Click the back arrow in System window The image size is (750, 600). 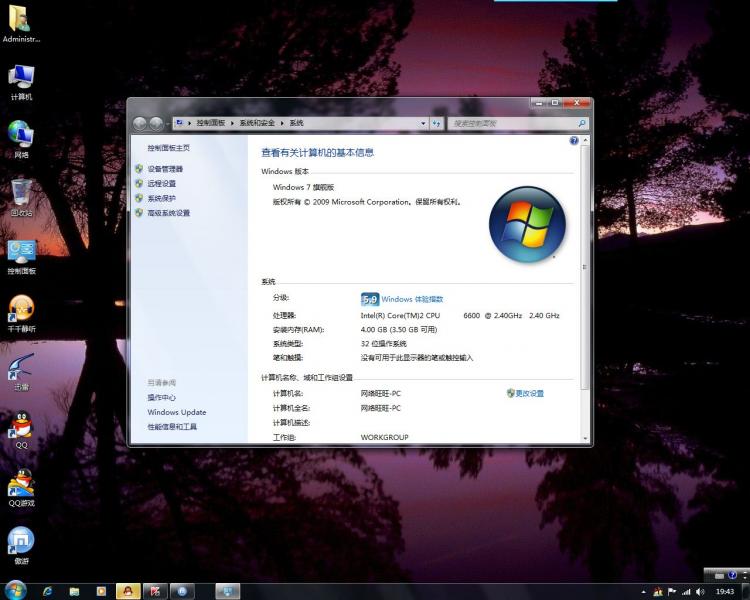click(x=140, y=123)
